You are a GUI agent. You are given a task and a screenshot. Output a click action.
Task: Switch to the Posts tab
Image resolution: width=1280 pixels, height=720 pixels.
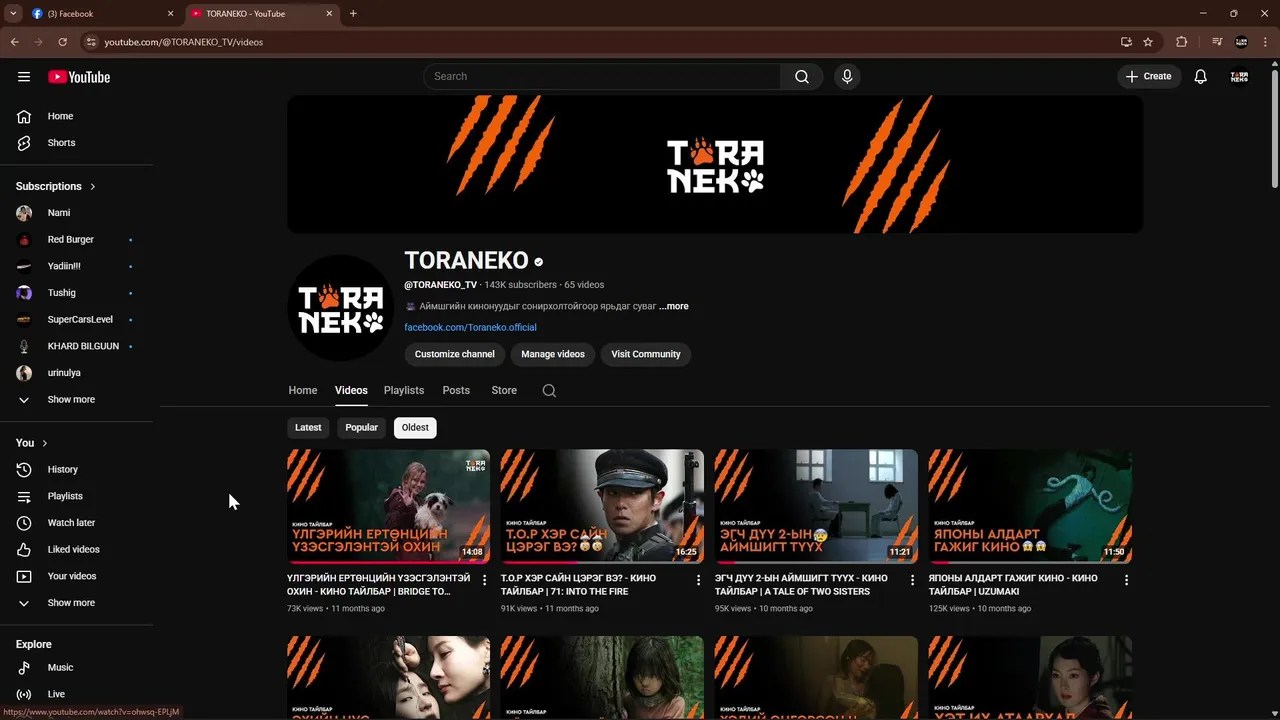[x=456, y=391]
